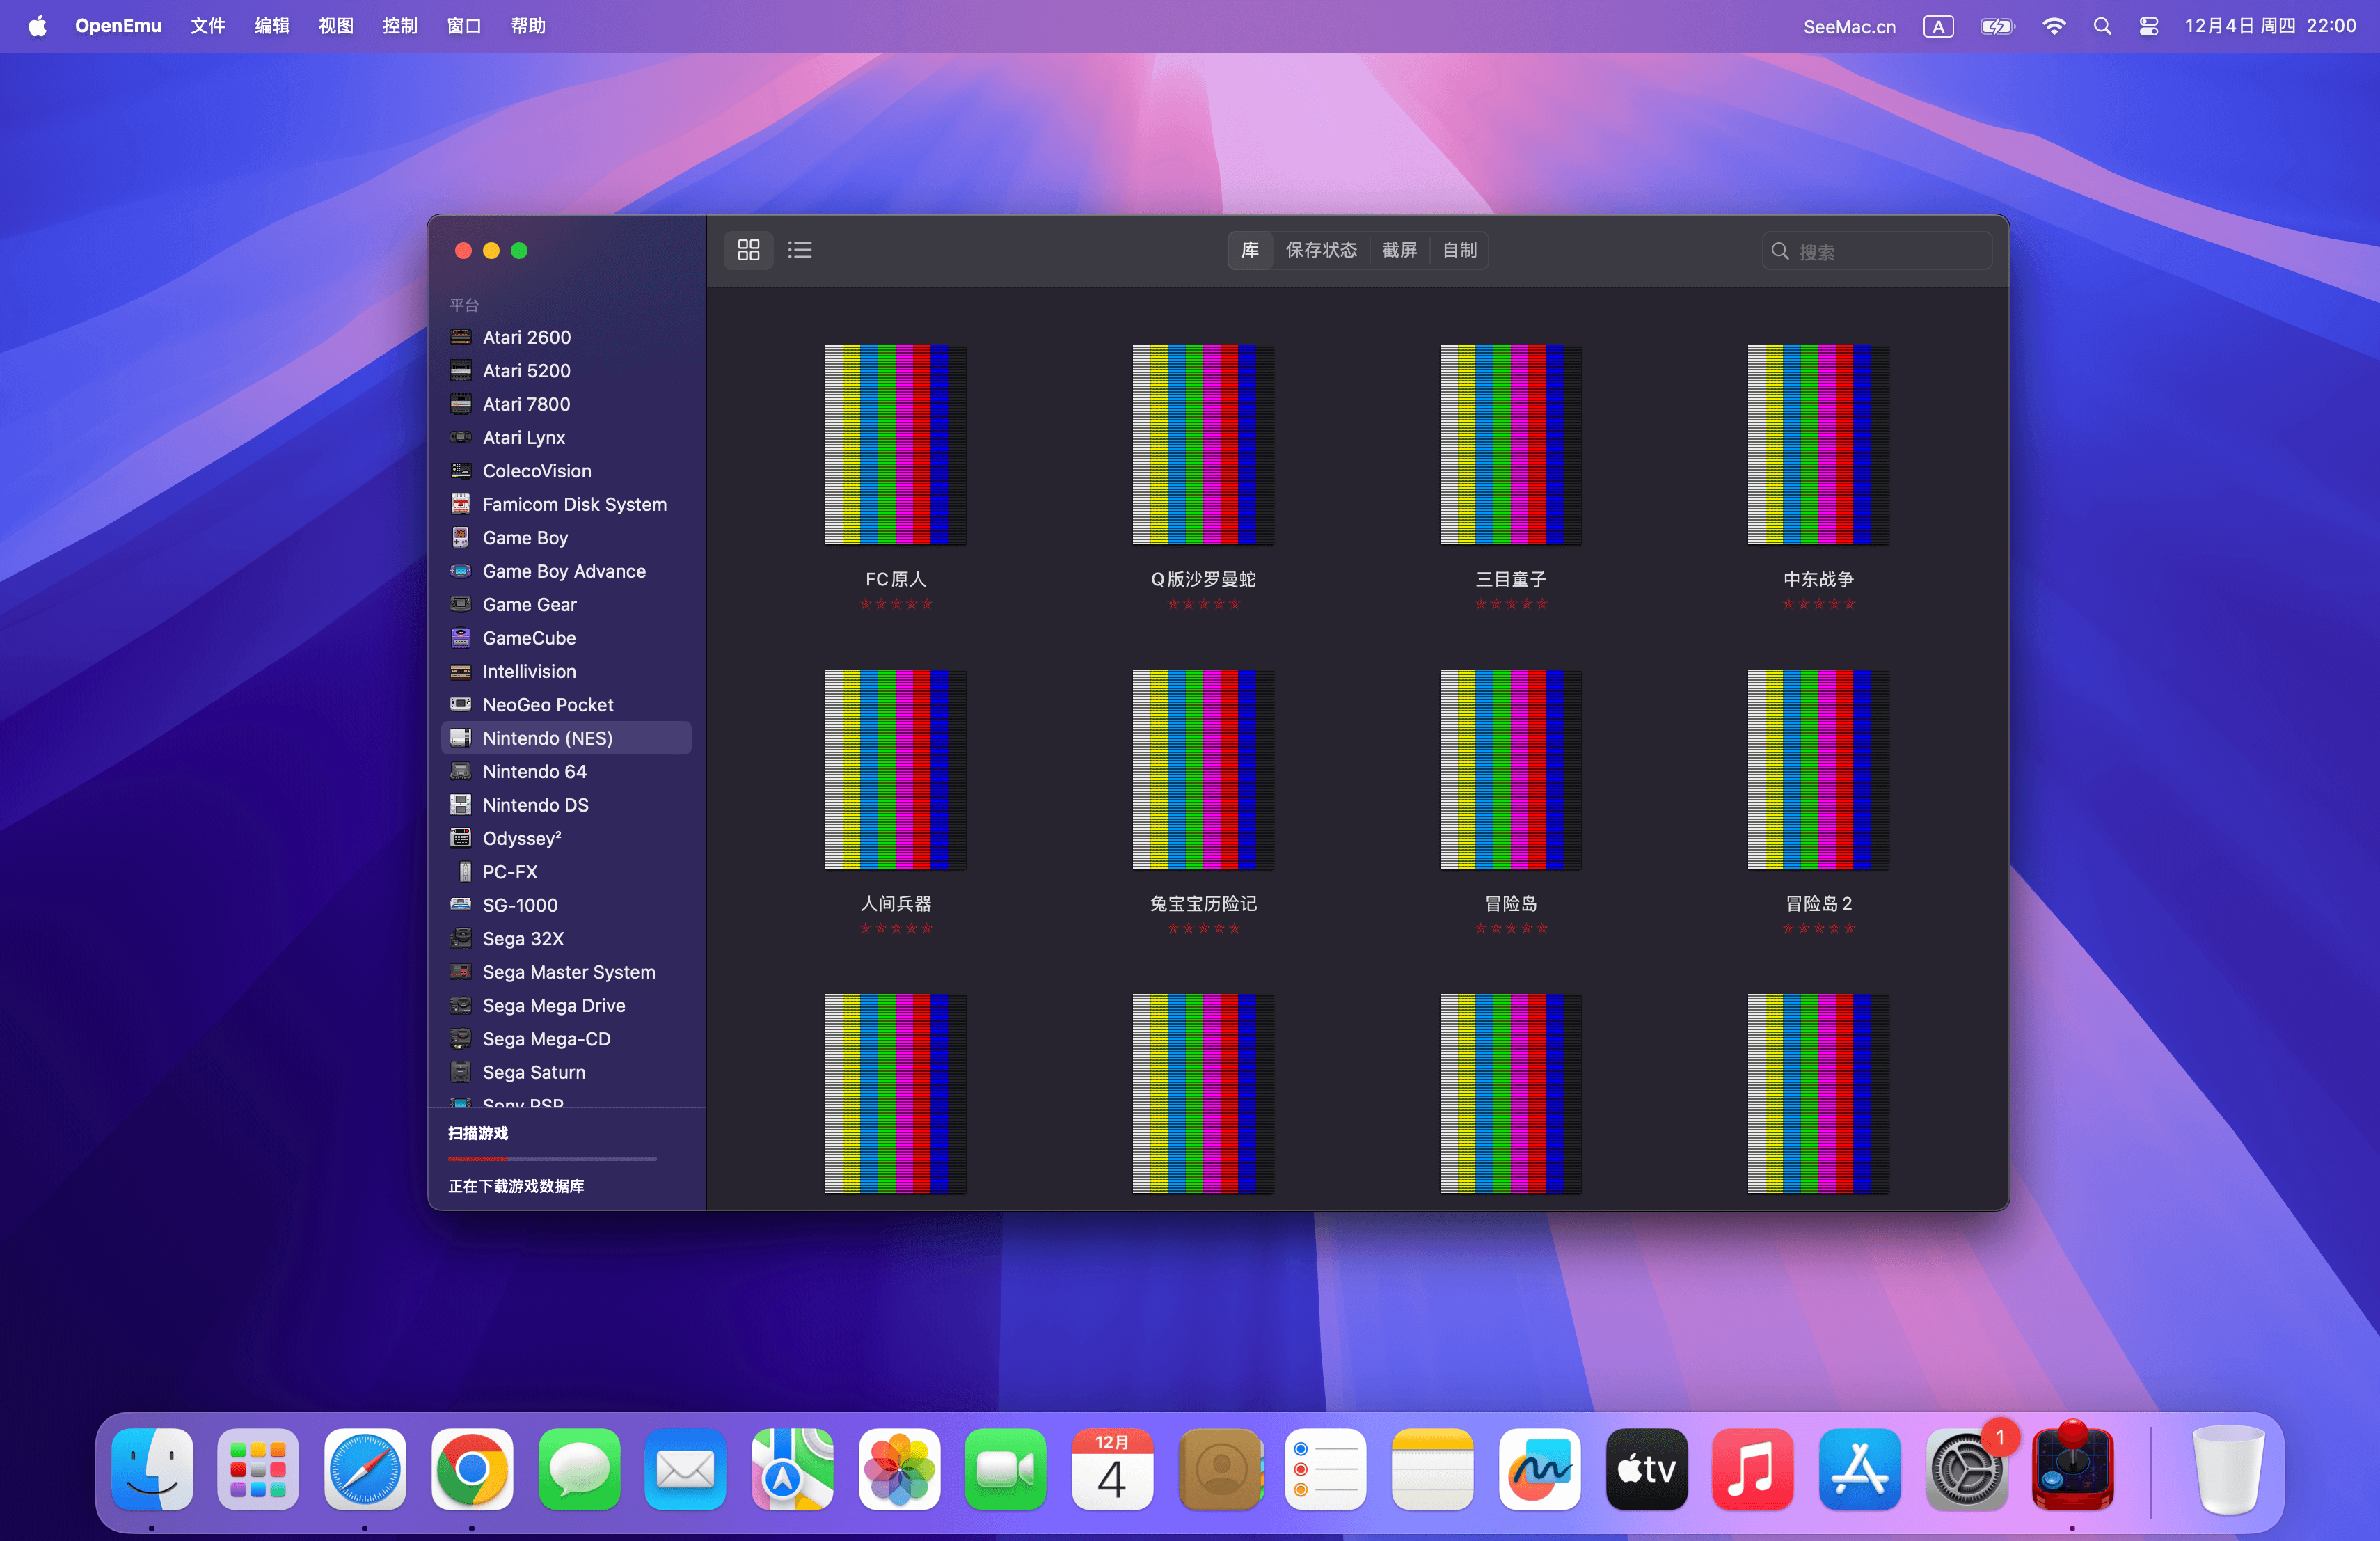Viewport: 2380px width, 1541px height.
Task: Switch to grid view layout
Action: pos(748,250)
